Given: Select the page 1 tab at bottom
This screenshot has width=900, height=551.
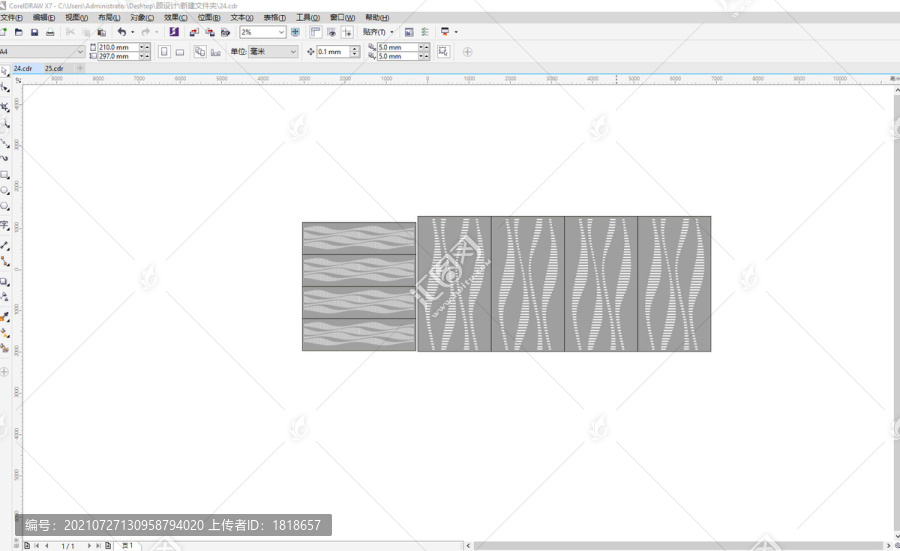Looking at the screenshot, I should click(x=127, y=545).
